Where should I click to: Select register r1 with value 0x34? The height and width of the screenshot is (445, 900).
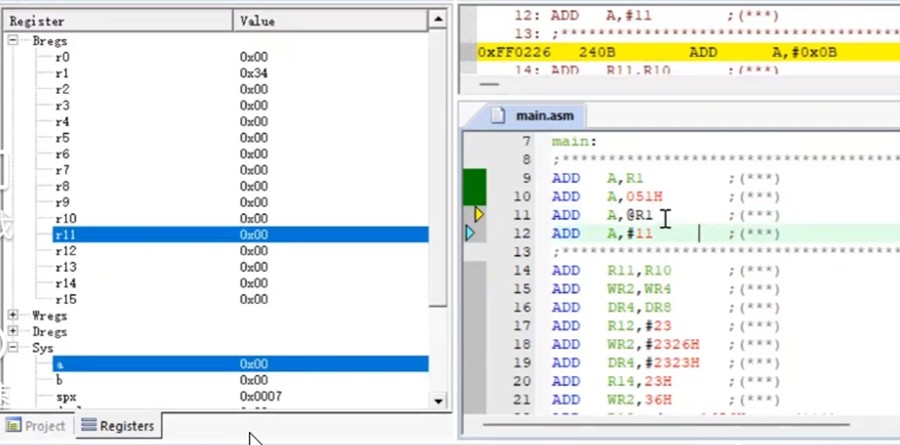[x=62, y=73]
